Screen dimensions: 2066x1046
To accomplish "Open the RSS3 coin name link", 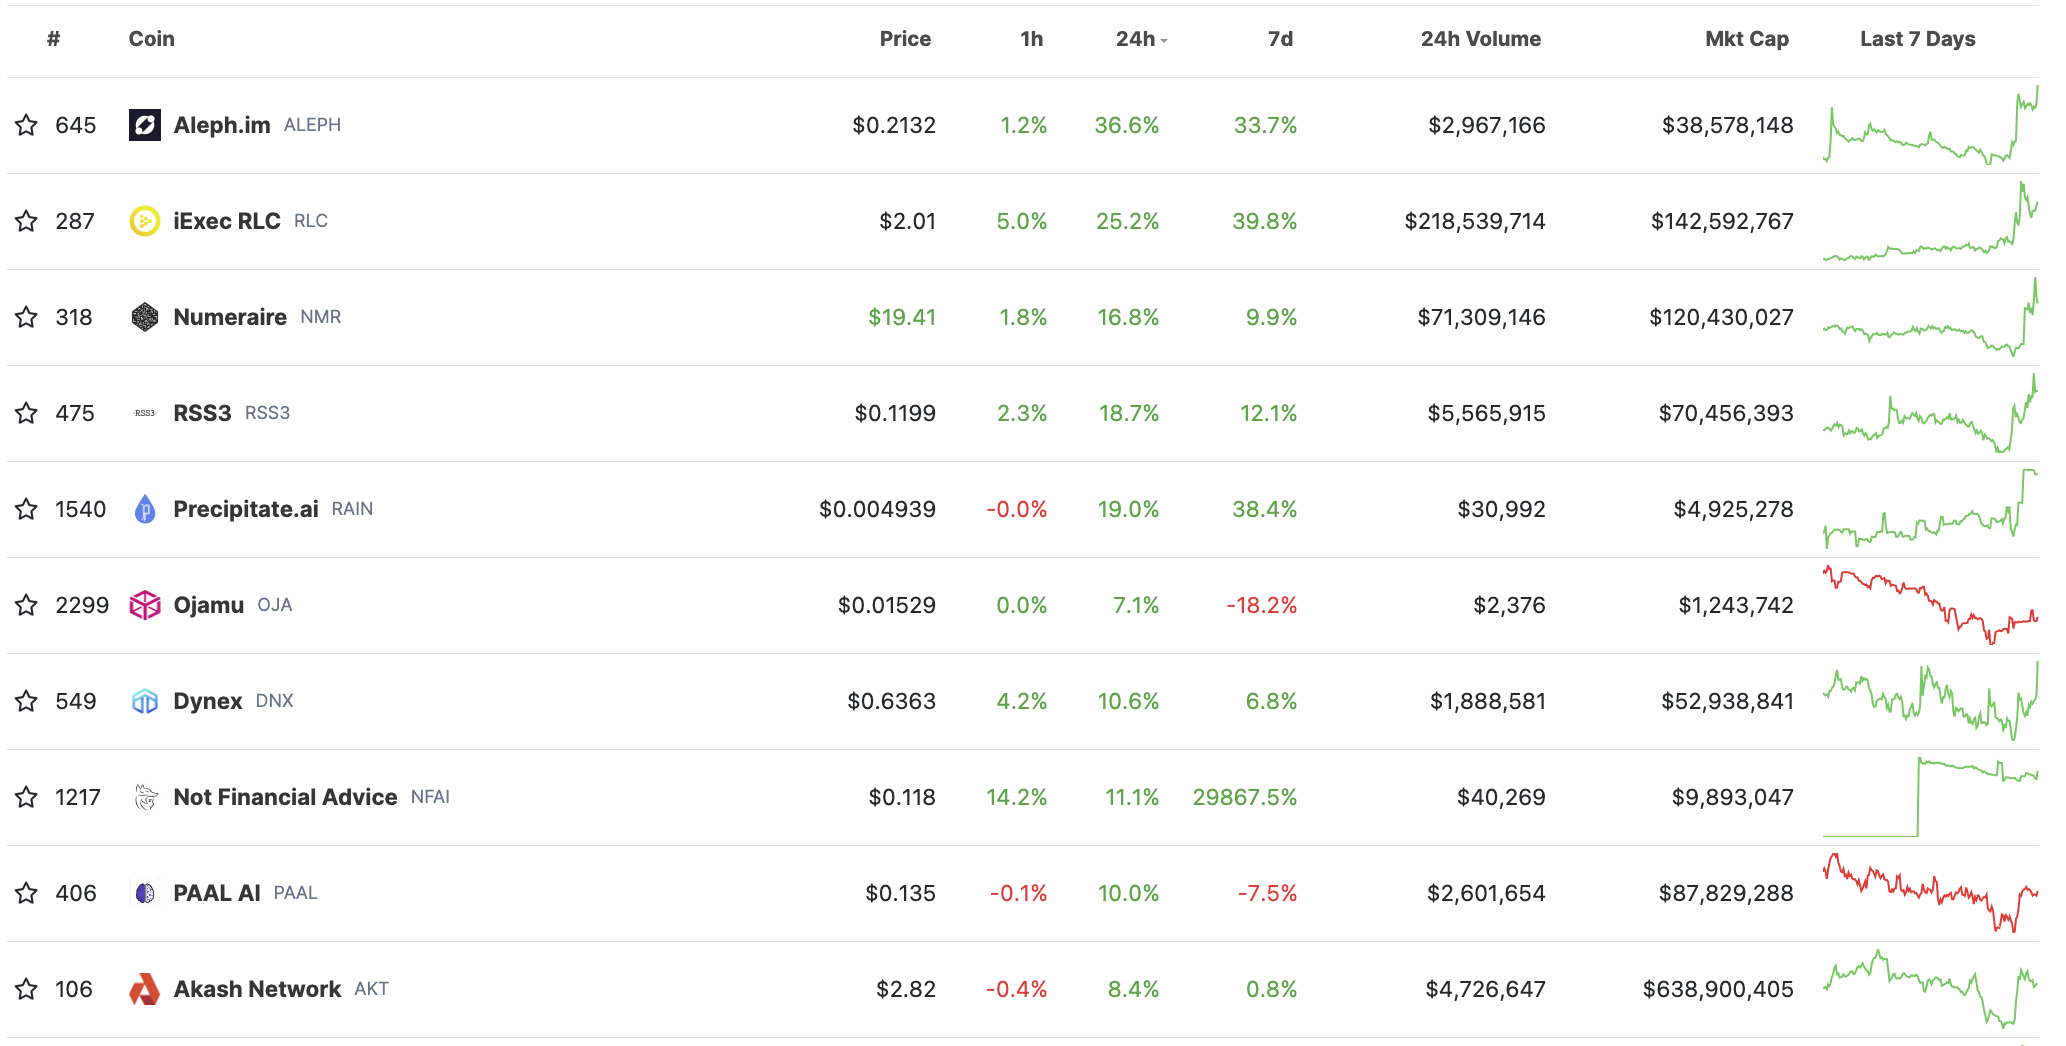I will pyautogui.click(x=202, y=413).
